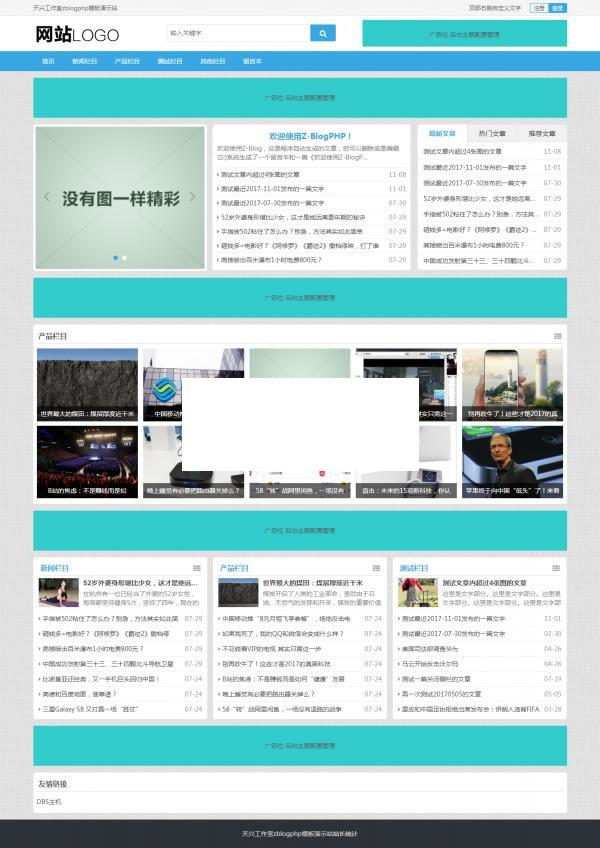Open B站的焦点 concert thumbnail

pos(87,462)
